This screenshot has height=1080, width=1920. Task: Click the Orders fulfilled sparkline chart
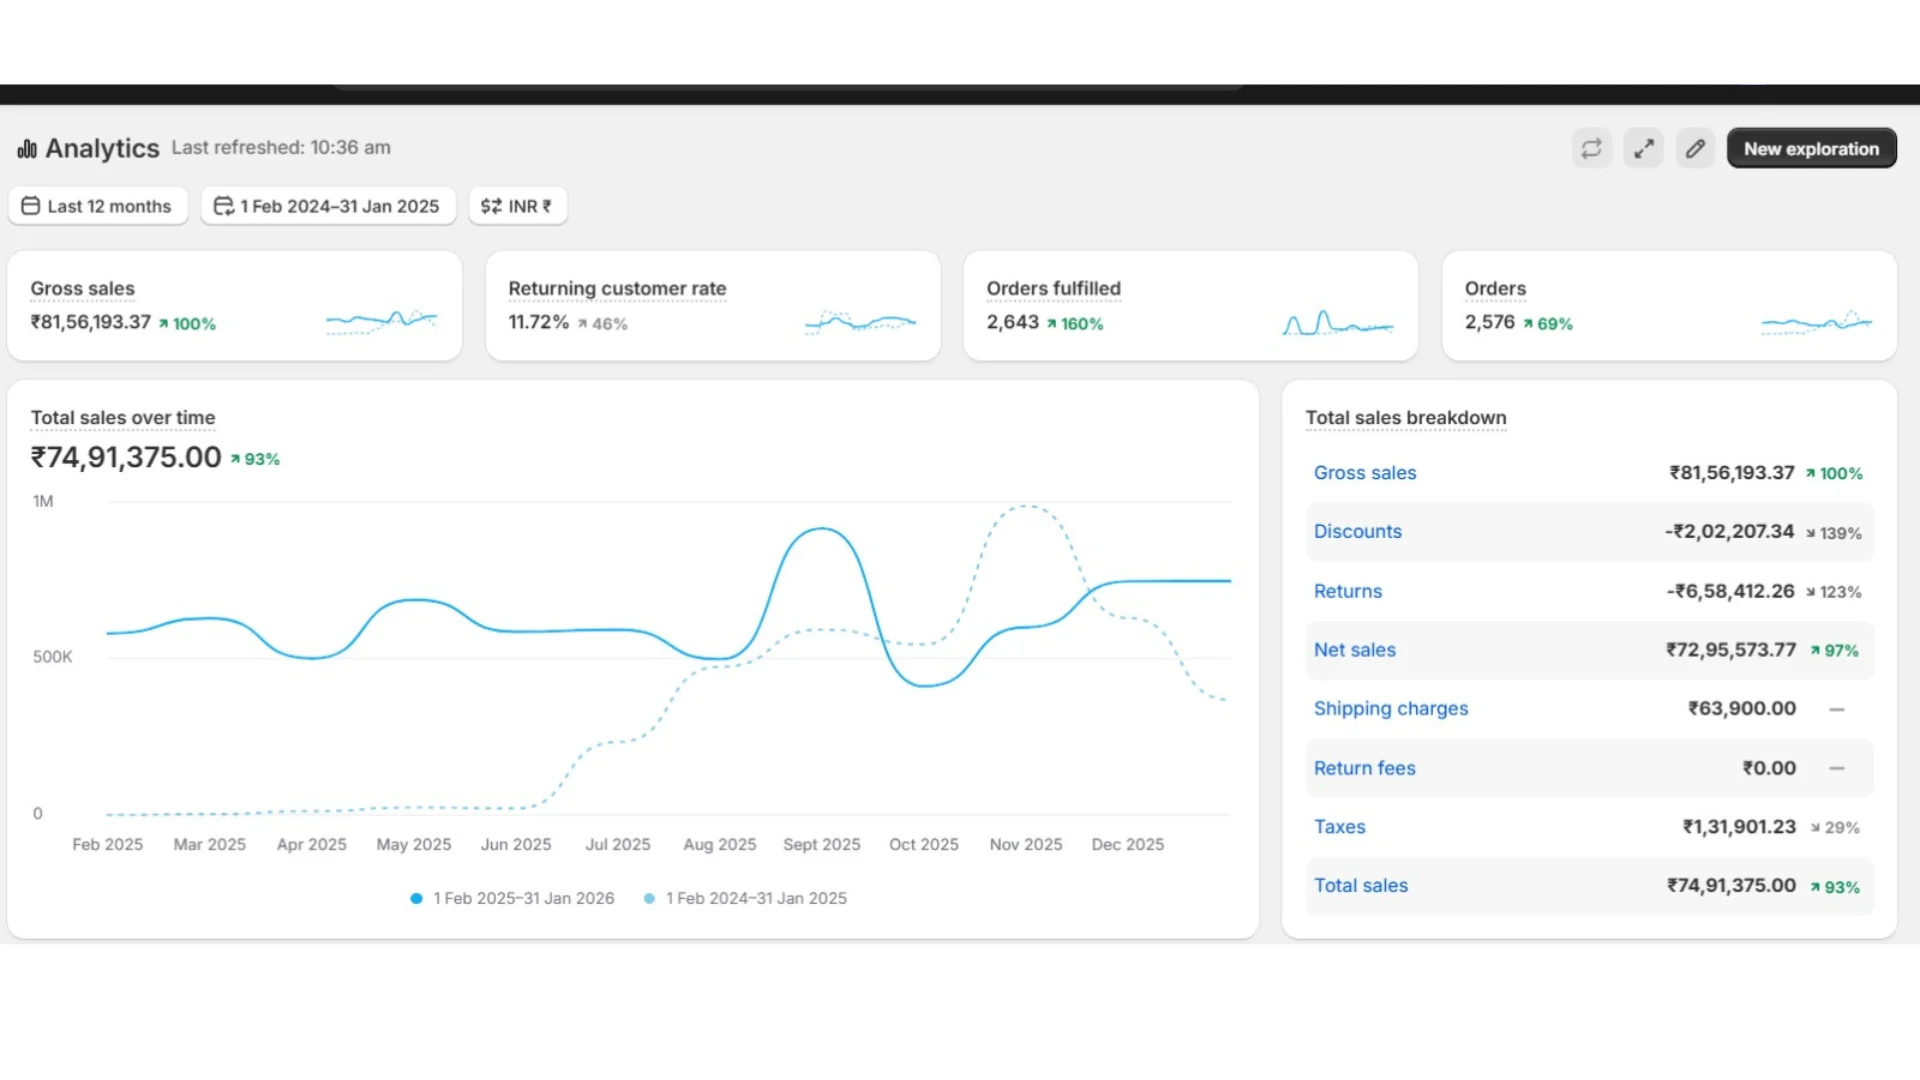1337,323
